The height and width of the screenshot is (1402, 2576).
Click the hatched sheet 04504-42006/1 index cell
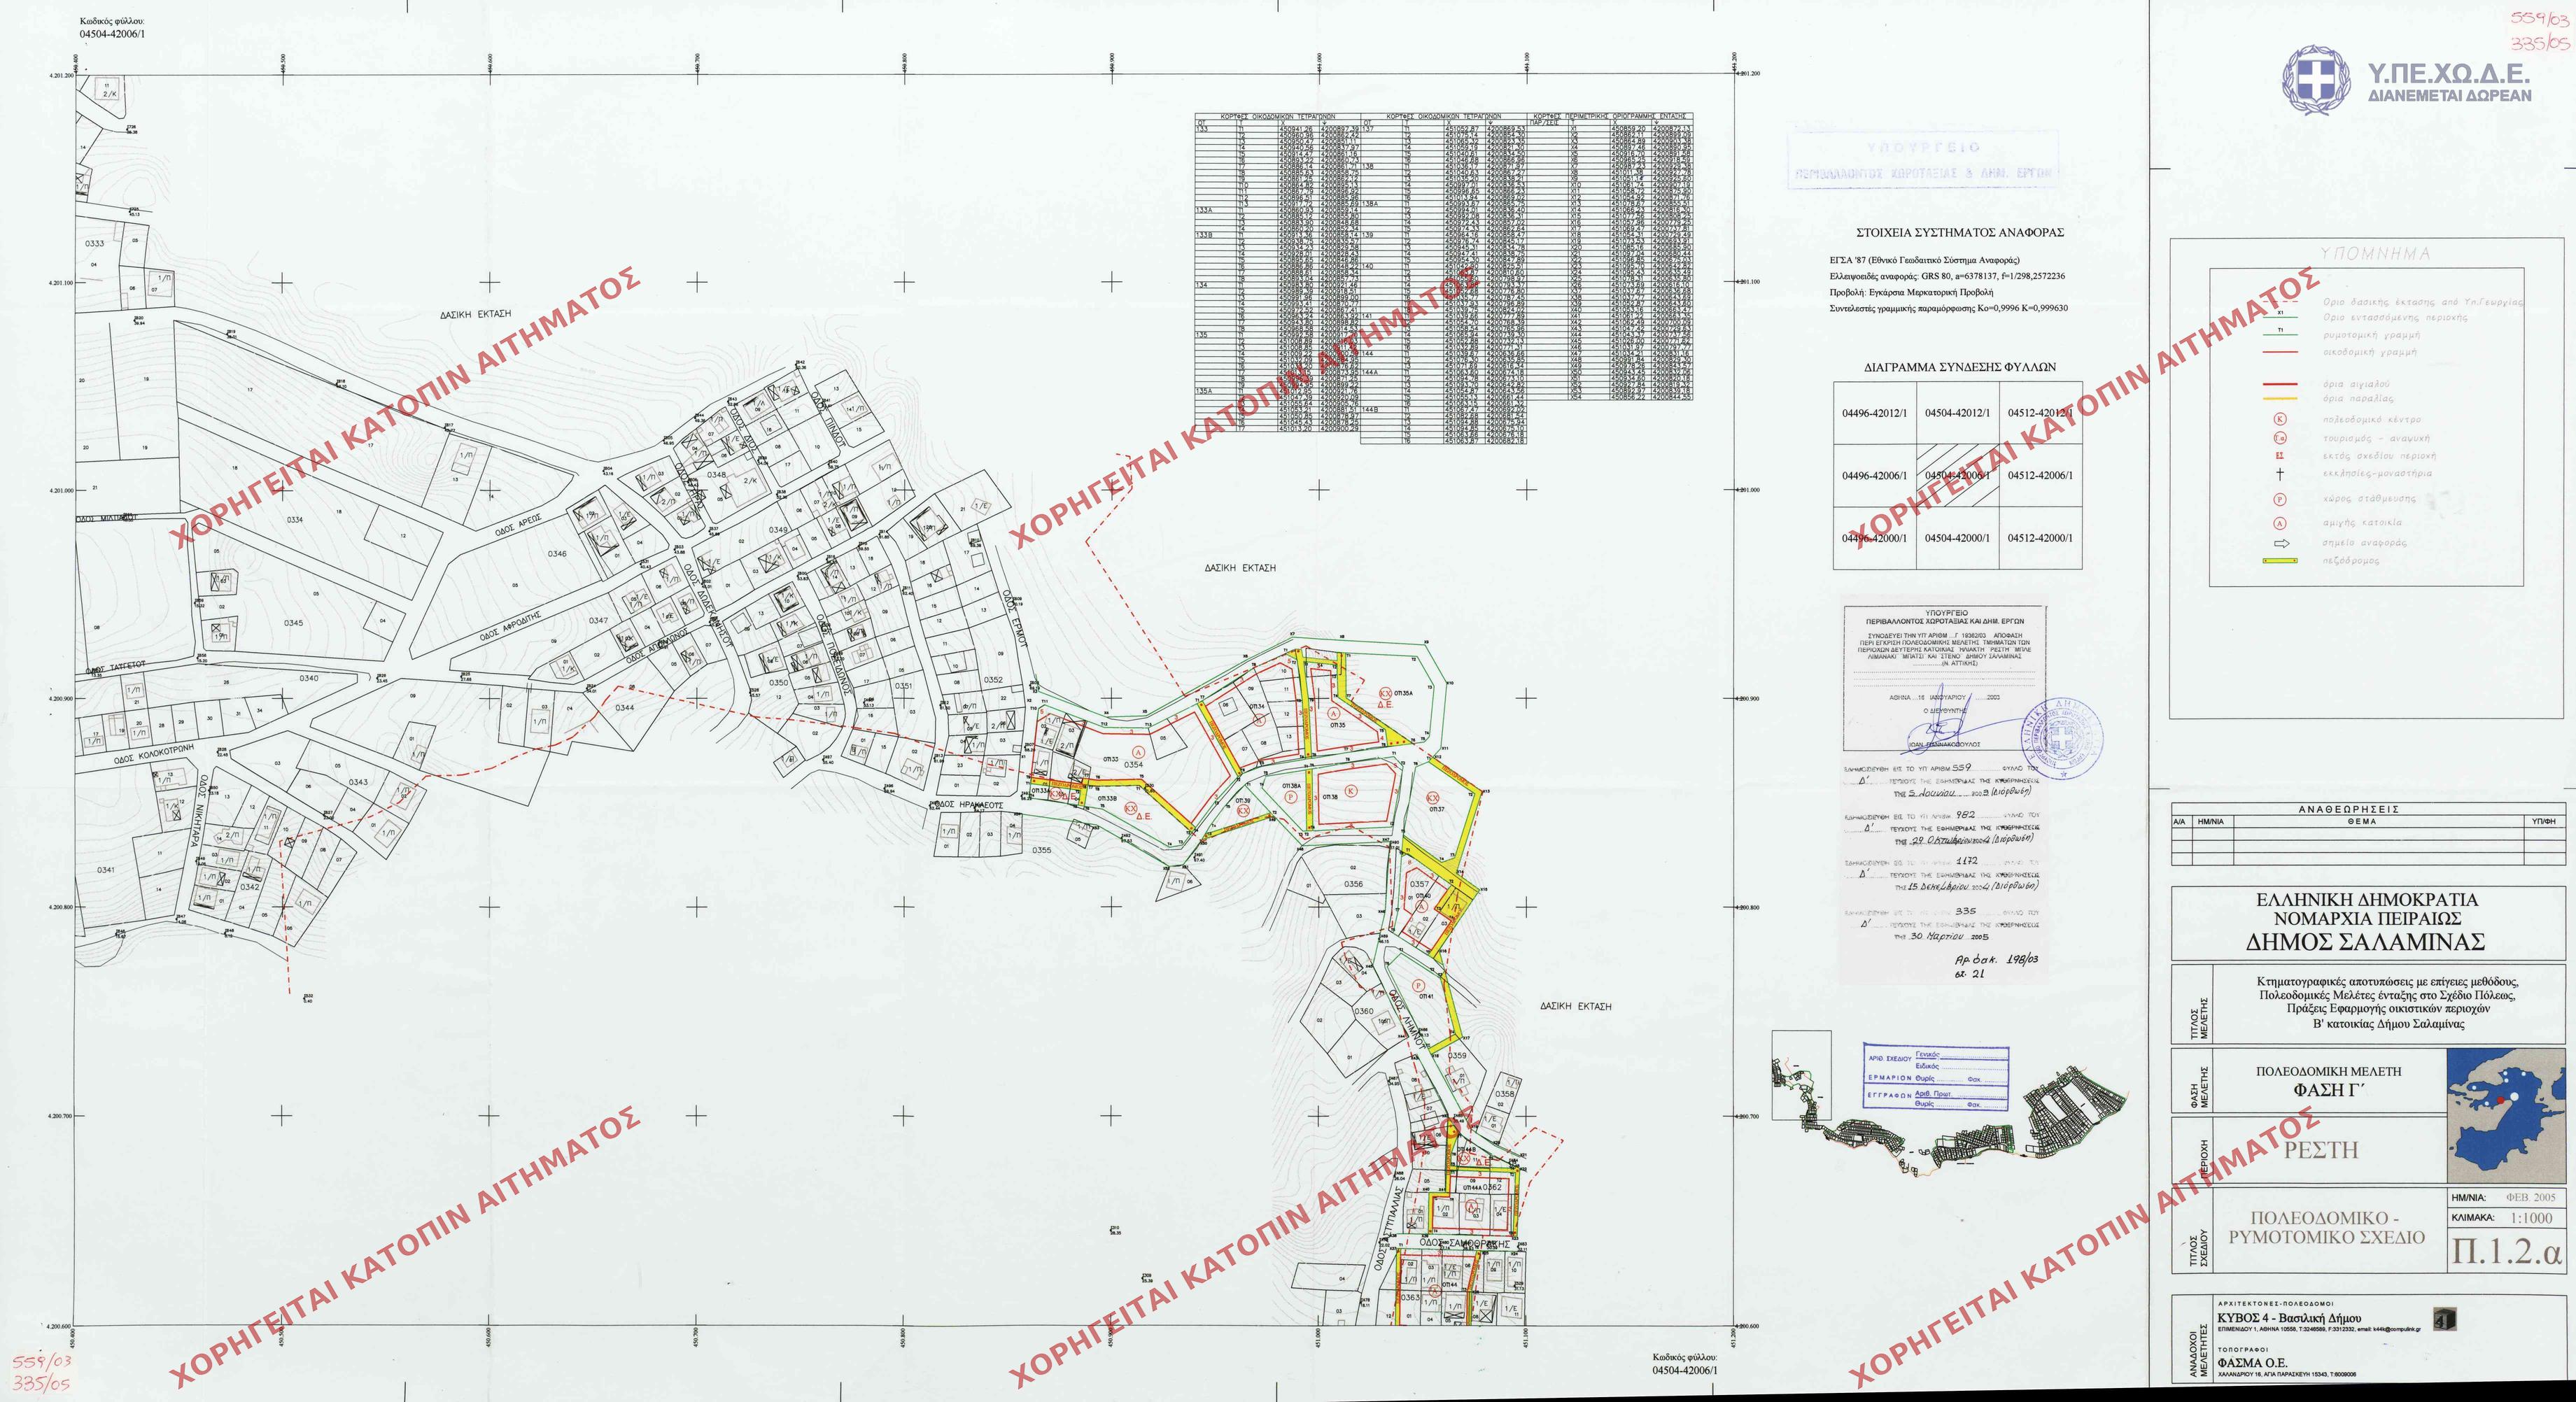1957,476
